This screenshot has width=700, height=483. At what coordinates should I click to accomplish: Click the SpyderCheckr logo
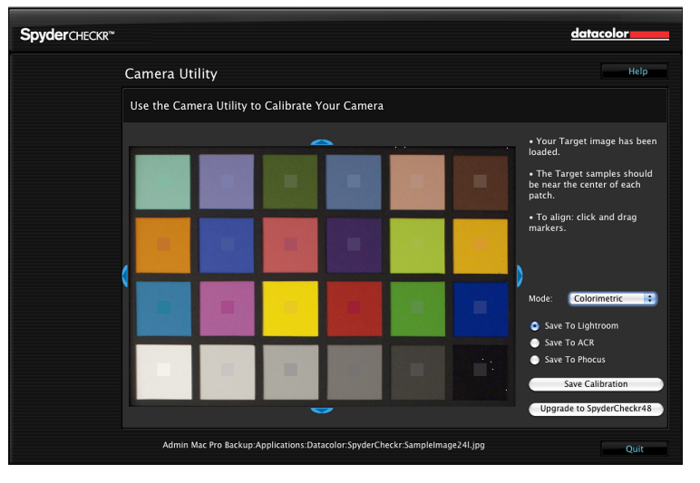67,35
